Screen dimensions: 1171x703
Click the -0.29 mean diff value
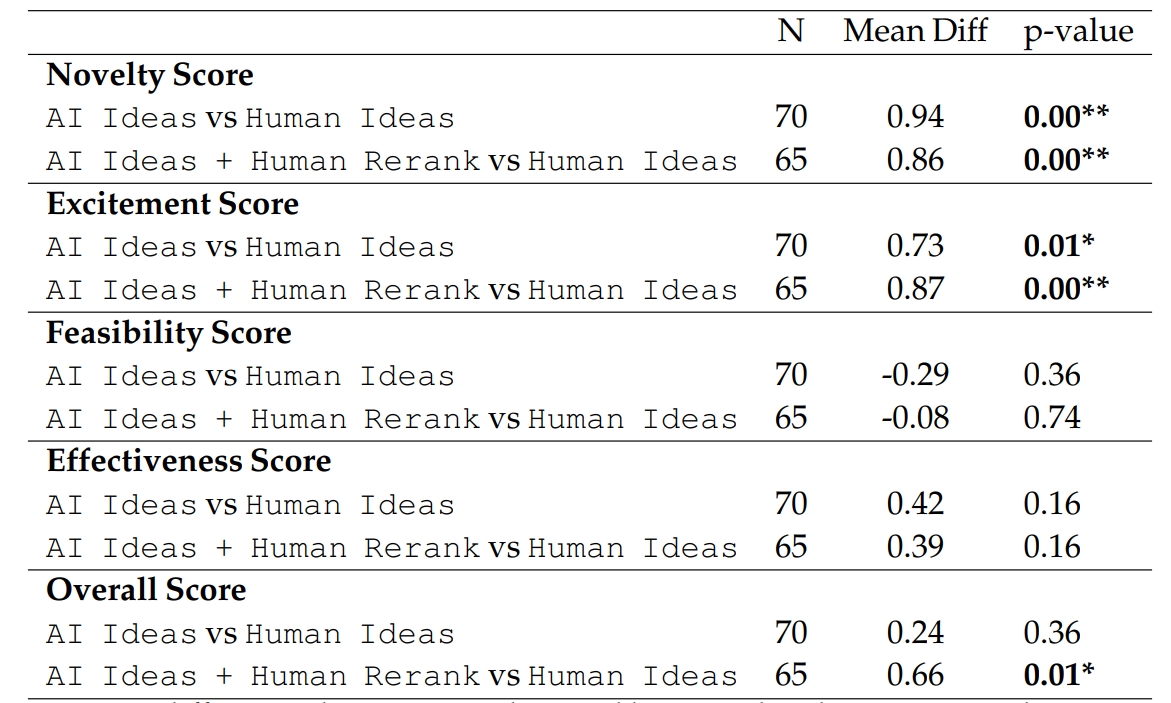914,376
